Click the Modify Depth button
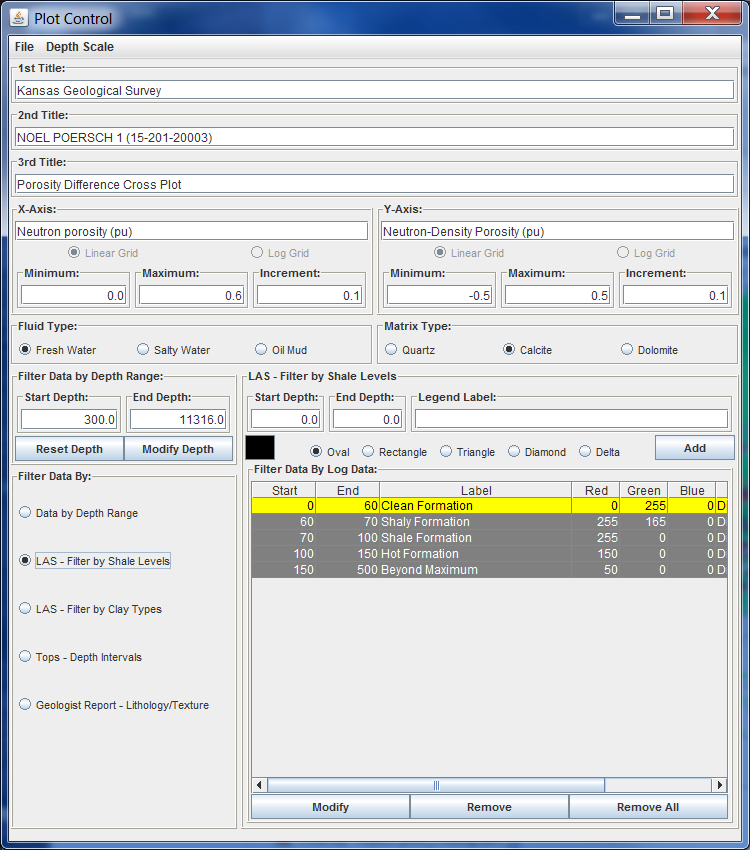This screenshot has width=750, height=850. pos(178,449)
